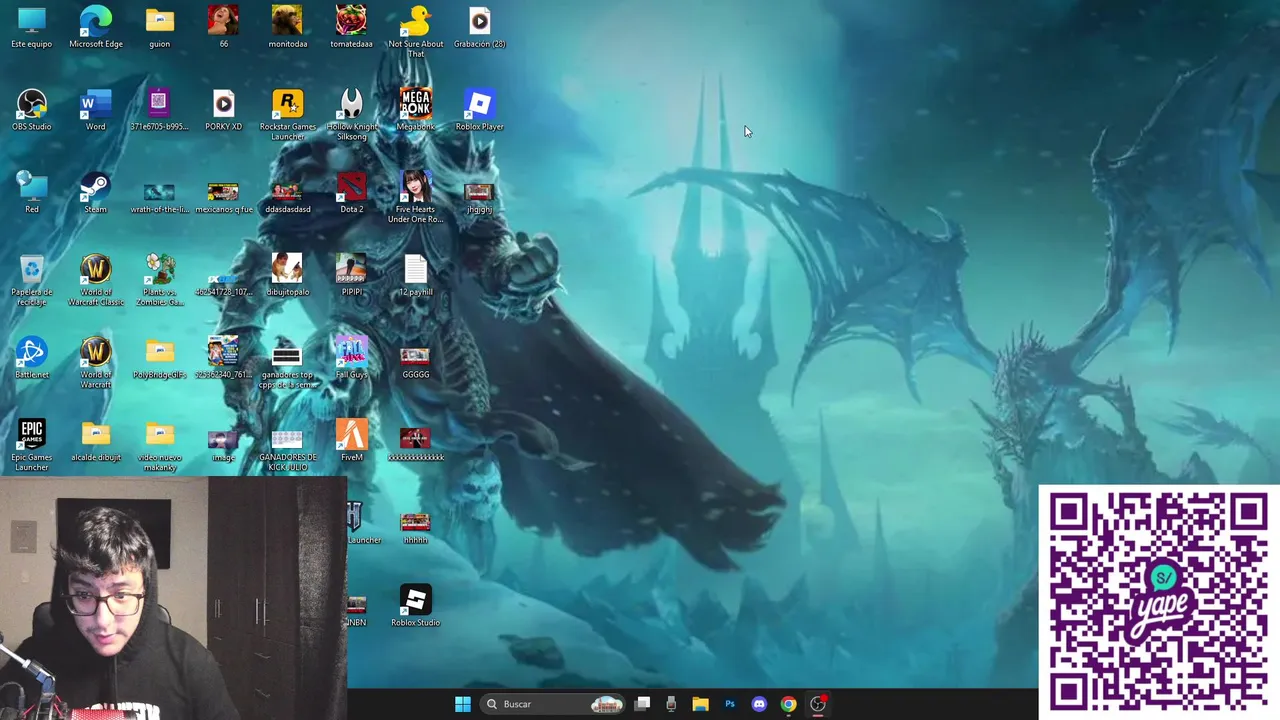Launch Roblox Studio from the desktop
Screen dimensions: 1280x720
click(x=415, y=607)
